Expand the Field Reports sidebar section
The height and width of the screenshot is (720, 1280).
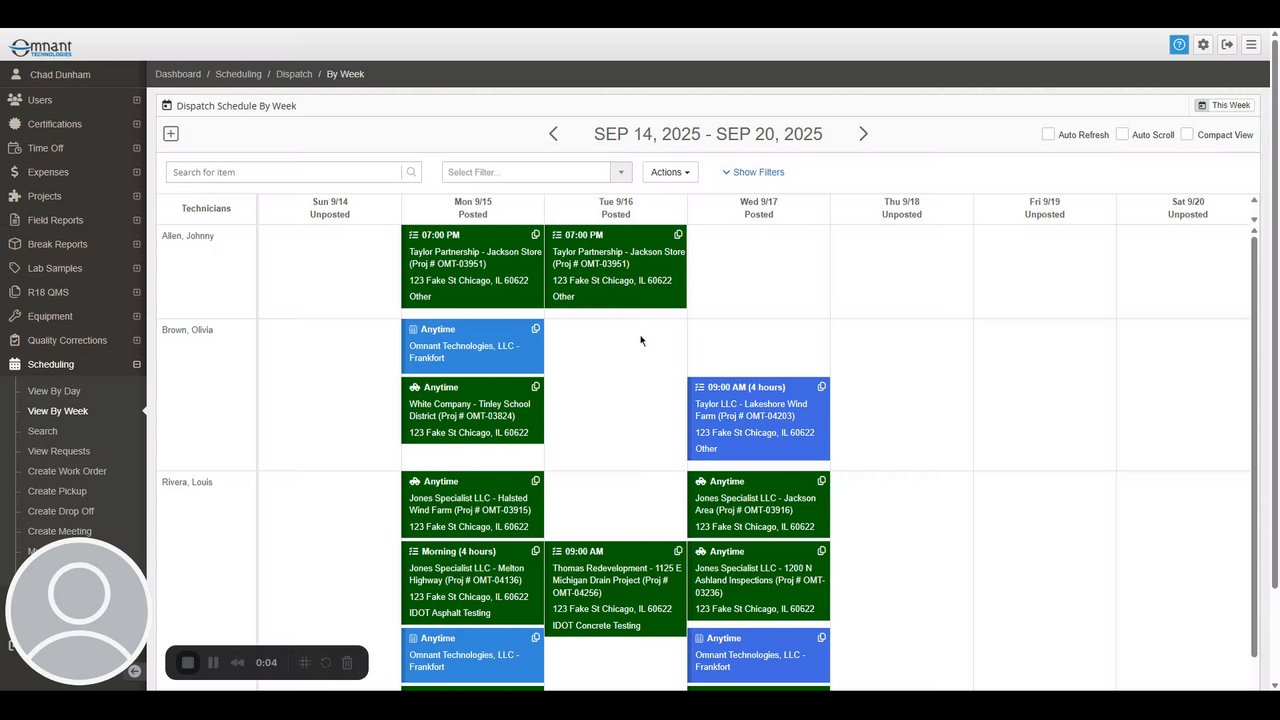click(x=136, y=220)
